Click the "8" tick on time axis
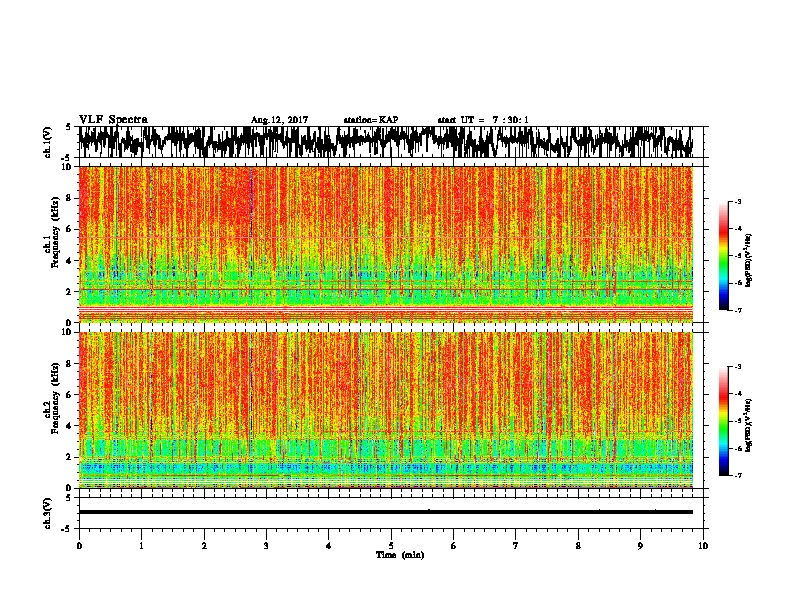 tap(578, 546)
